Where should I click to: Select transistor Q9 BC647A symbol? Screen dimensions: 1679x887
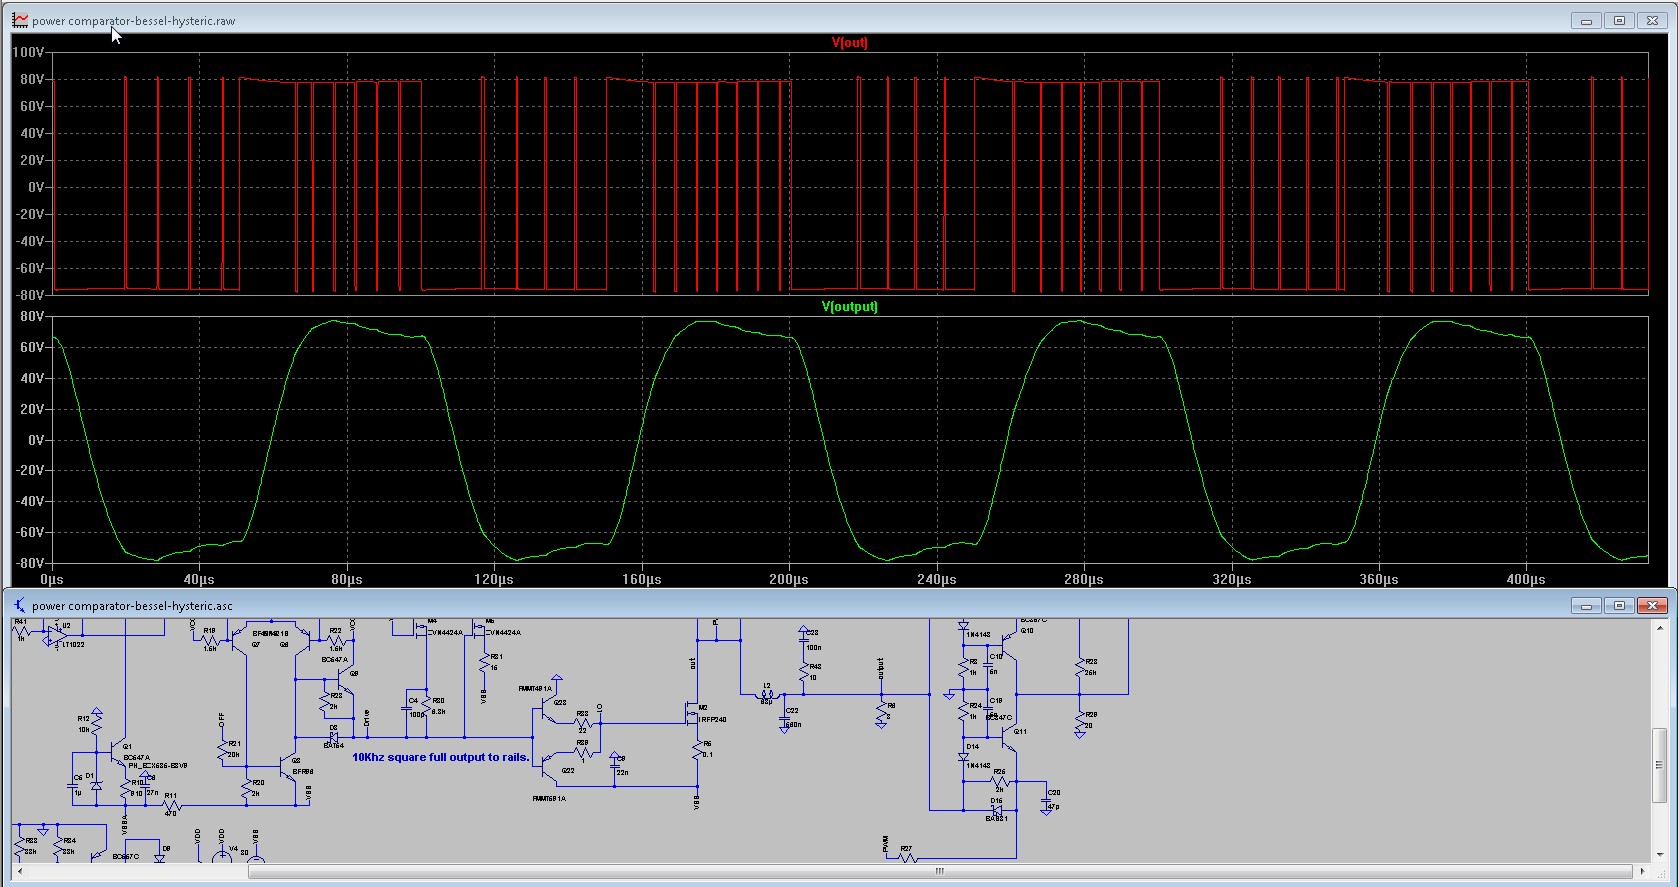[347, 682]
